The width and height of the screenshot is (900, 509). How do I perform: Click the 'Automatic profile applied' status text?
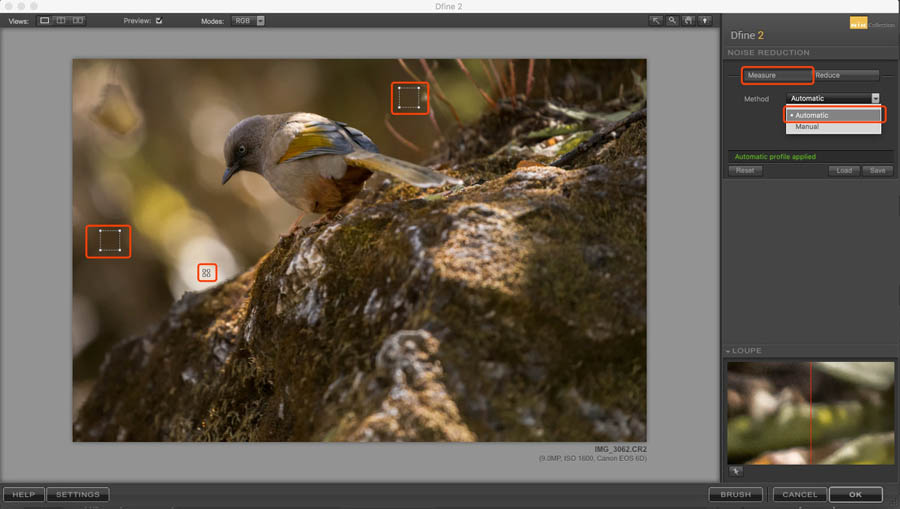pyautogui.click(x=775, y=157)
